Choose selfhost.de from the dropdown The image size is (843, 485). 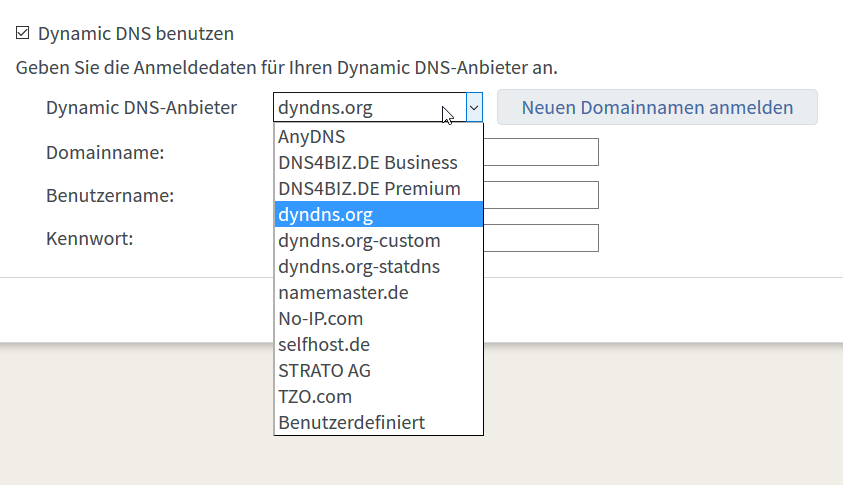click(x=378, y=344)
